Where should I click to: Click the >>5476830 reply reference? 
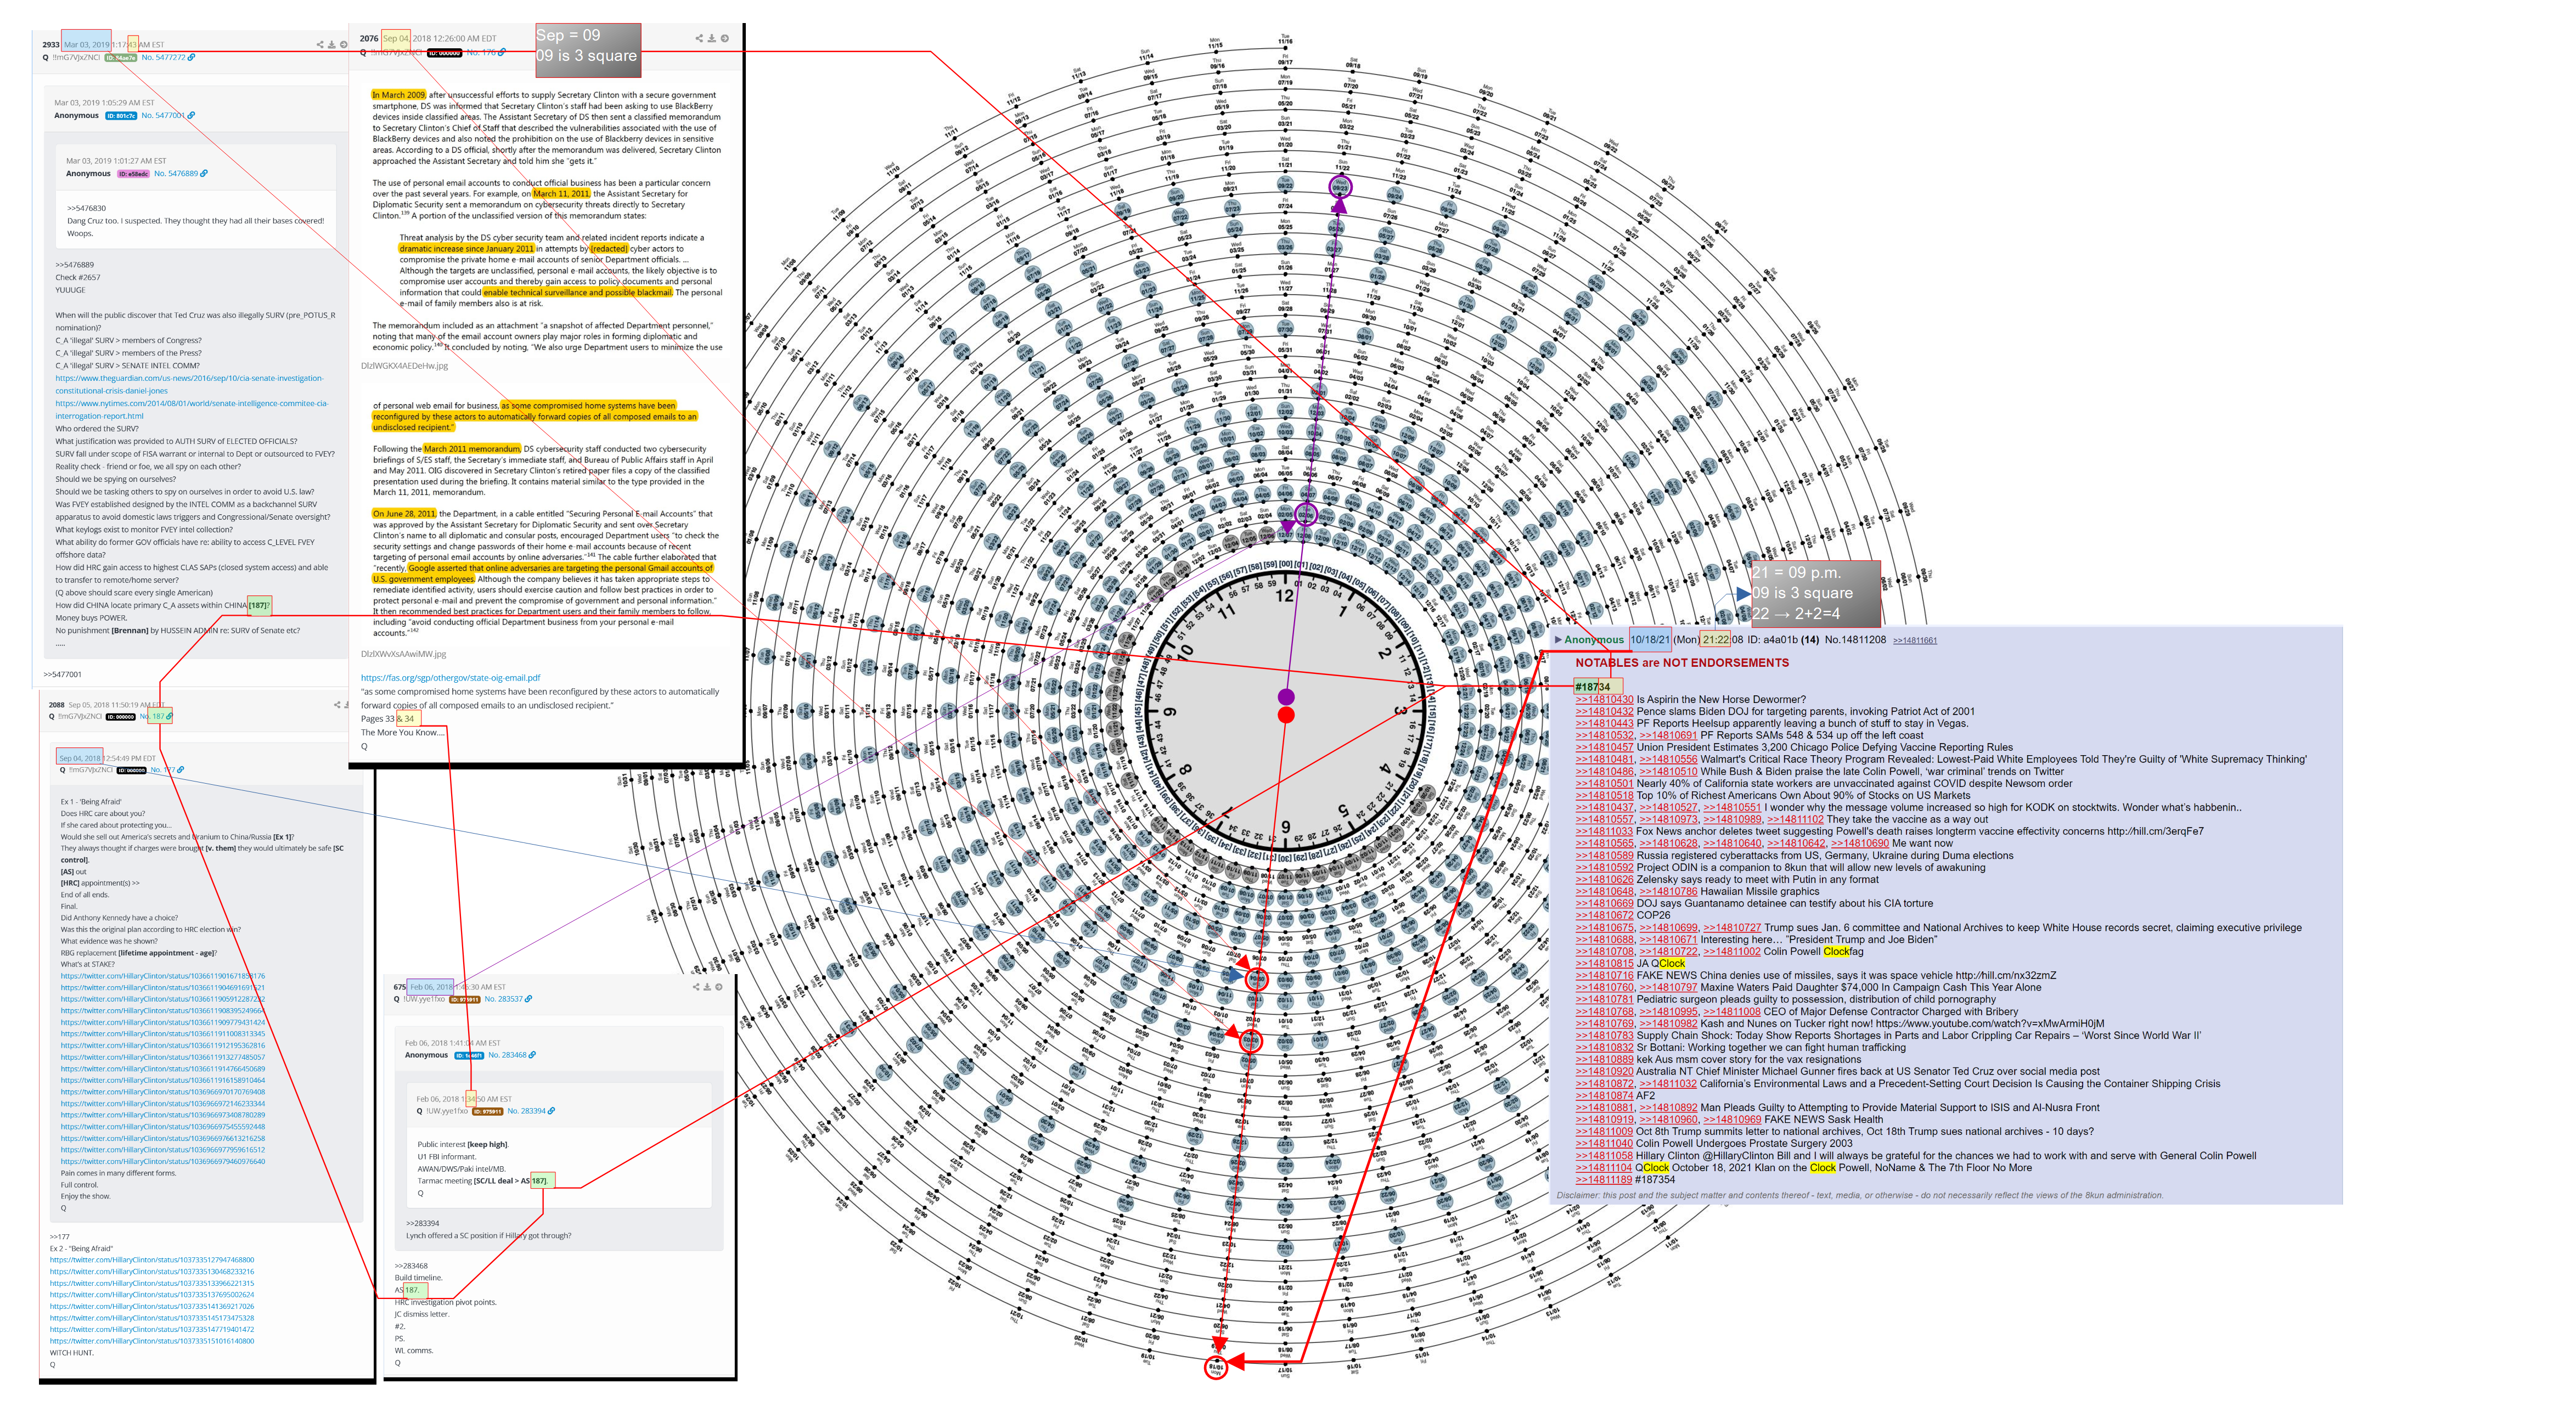86,208
